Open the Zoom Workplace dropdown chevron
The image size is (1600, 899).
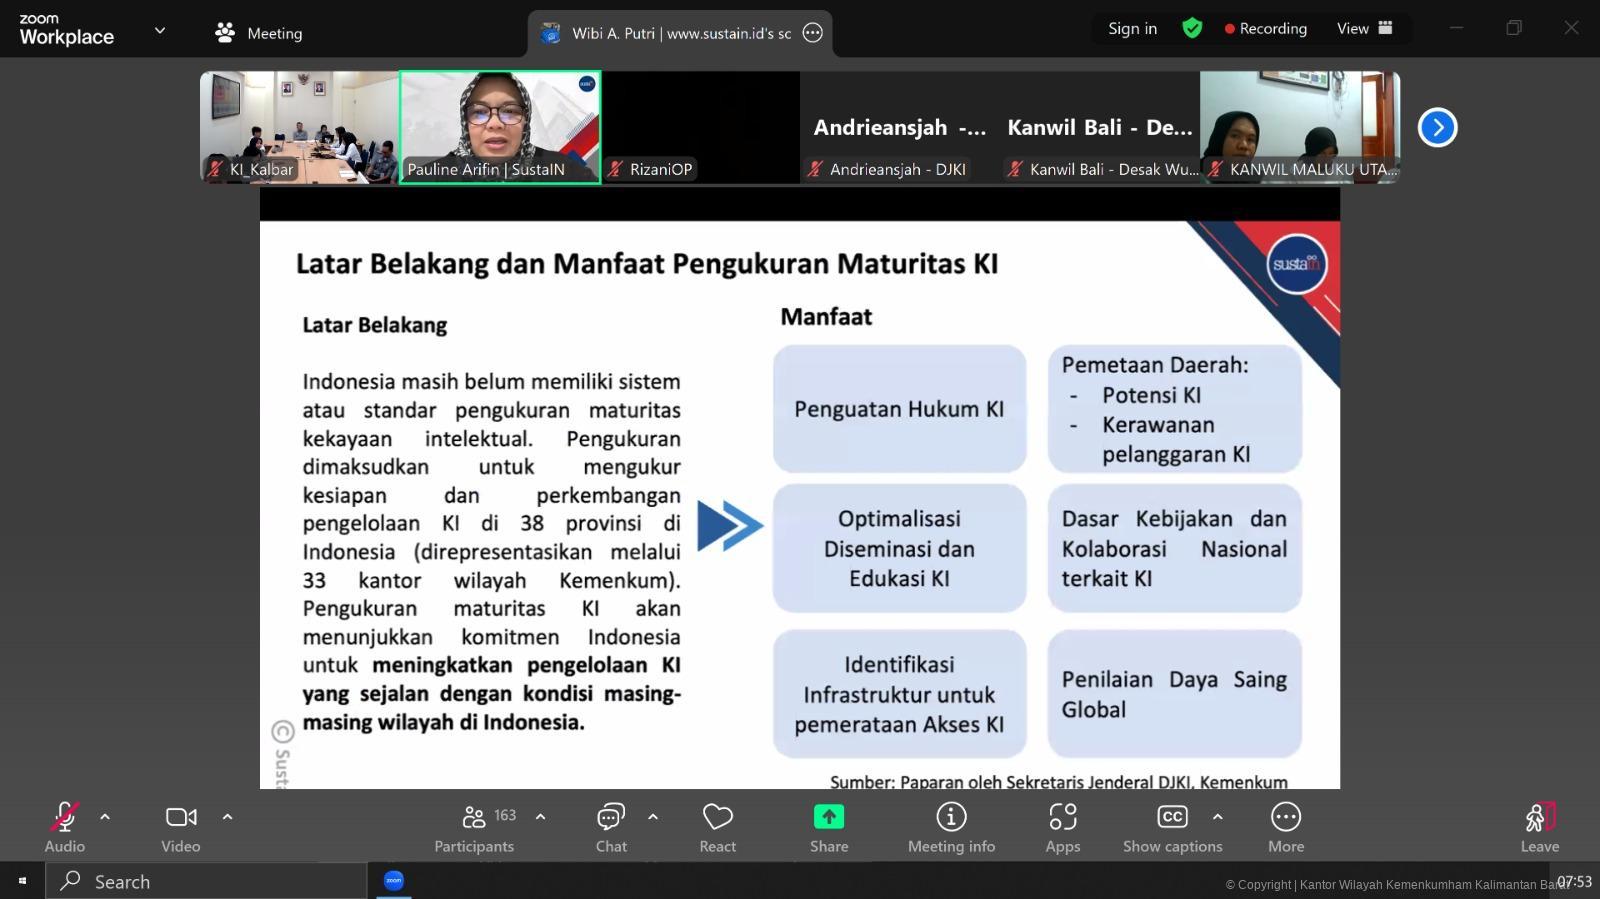click(x=160, y=31)
